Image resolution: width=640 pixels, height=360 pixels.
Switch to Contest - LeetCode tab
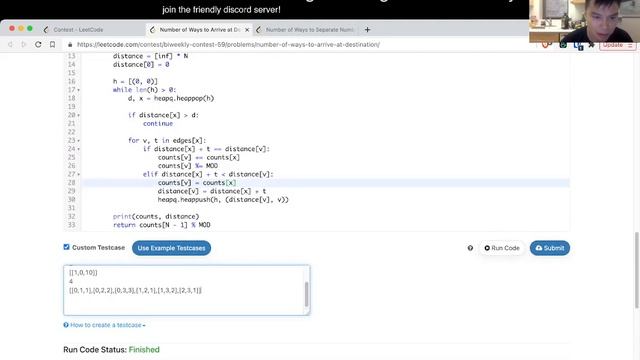[78, 30]
